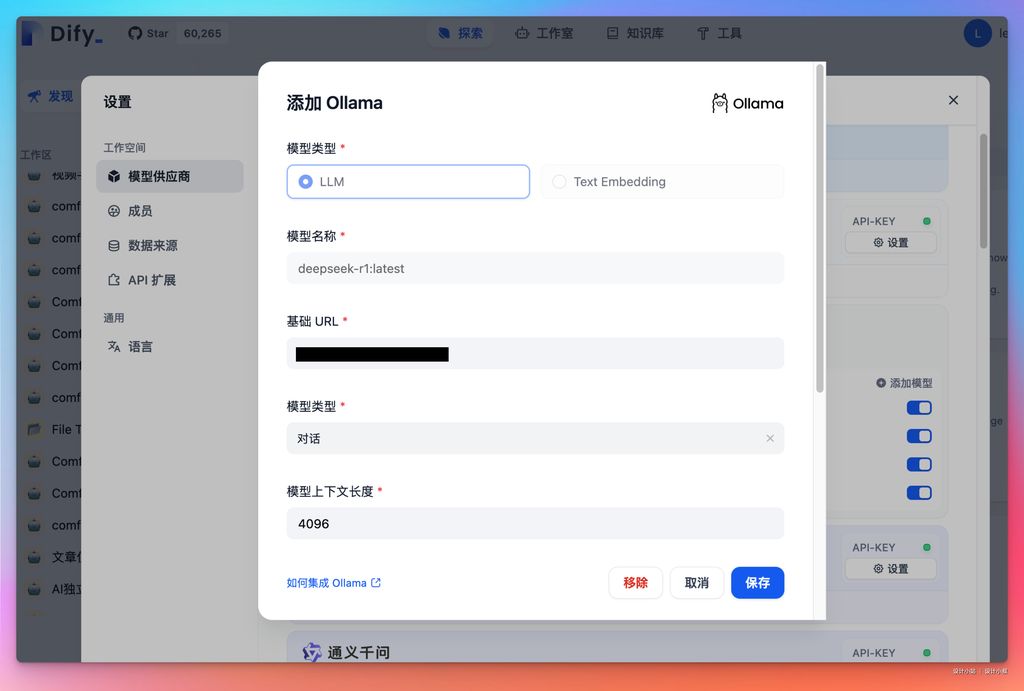Viewport: 1024px width, 691px height.
Task: Toggle the last model switch in list
Action: pos(918,493)
